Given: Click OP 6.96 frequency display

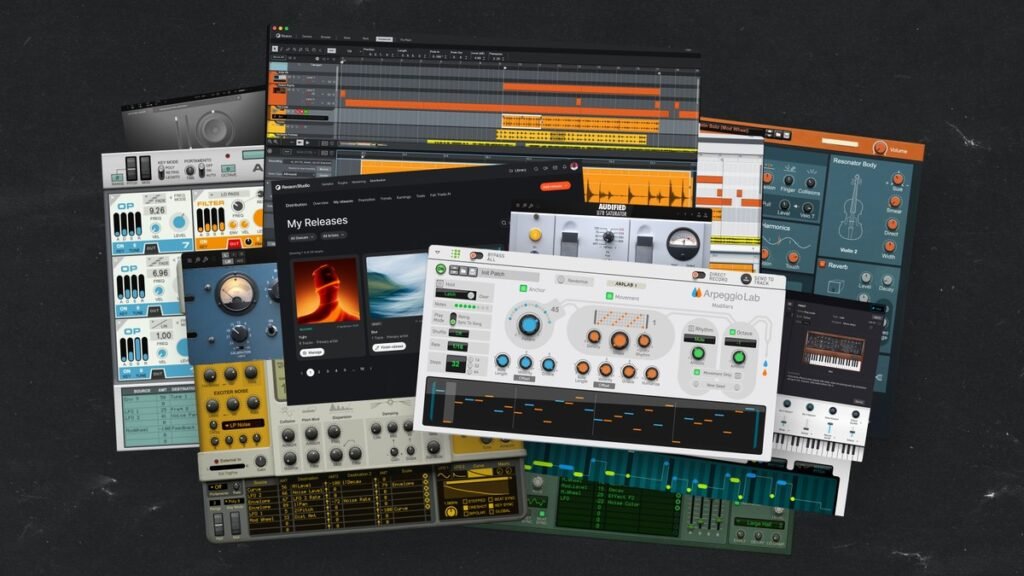Looking at the screenshot, I should pyautogui.click(x=160, y=273).
